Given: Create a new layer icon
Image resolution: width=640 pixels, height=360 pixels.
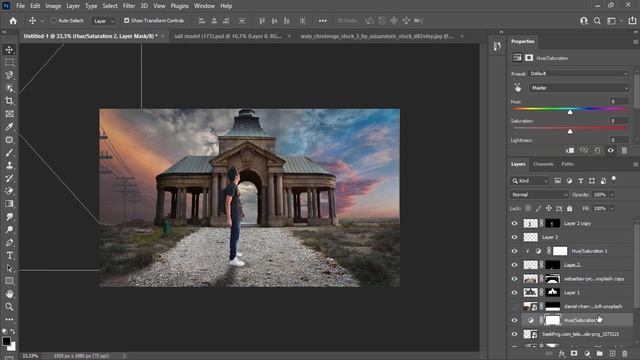Looking at the screenshot, I should 612,353.
